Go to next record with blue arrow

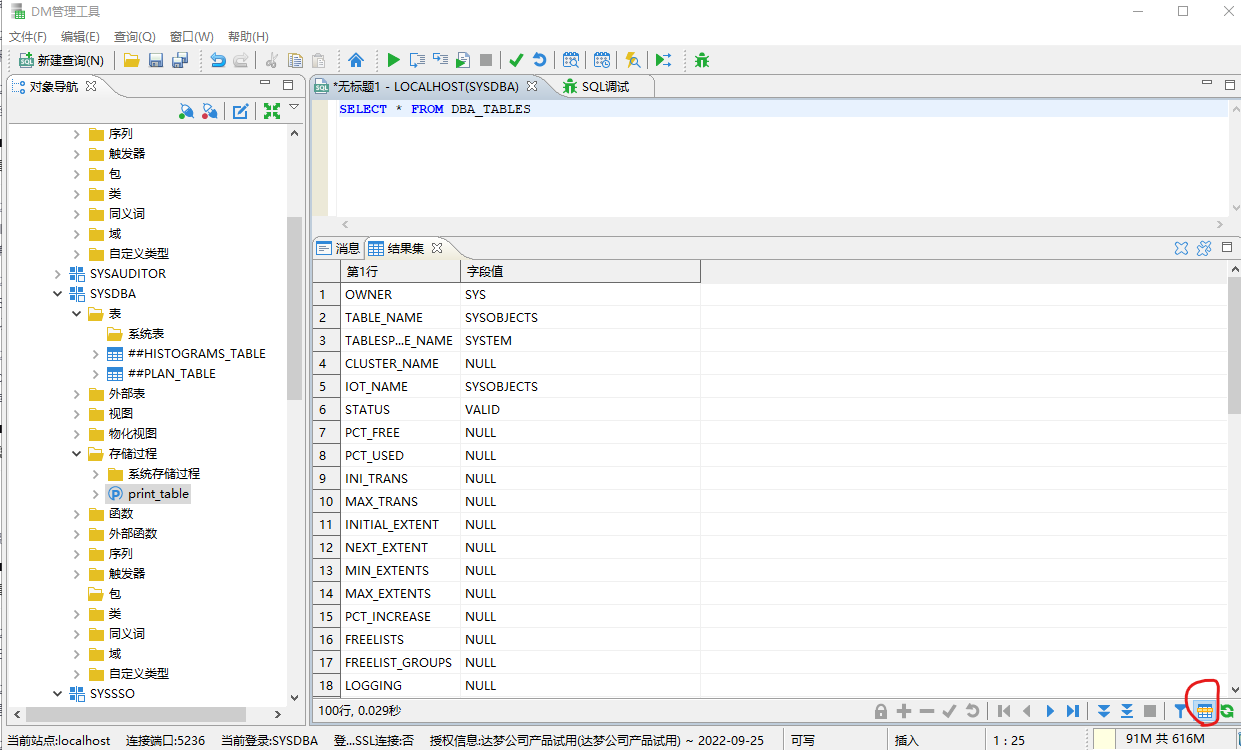[x=1050, y=711]
